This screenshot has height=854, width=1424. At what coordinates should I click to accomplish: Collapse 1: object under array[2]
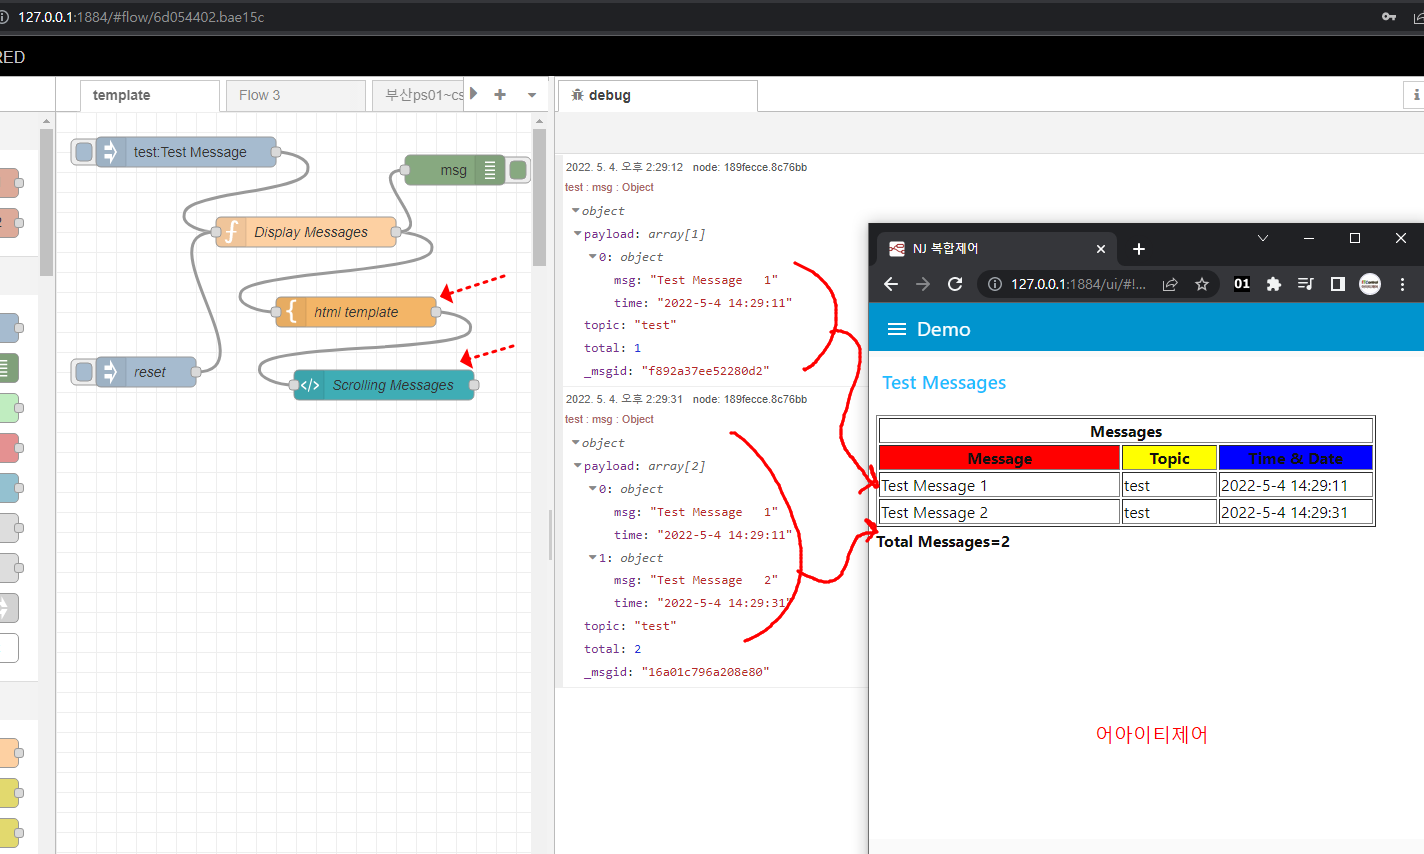click(593, 558)
